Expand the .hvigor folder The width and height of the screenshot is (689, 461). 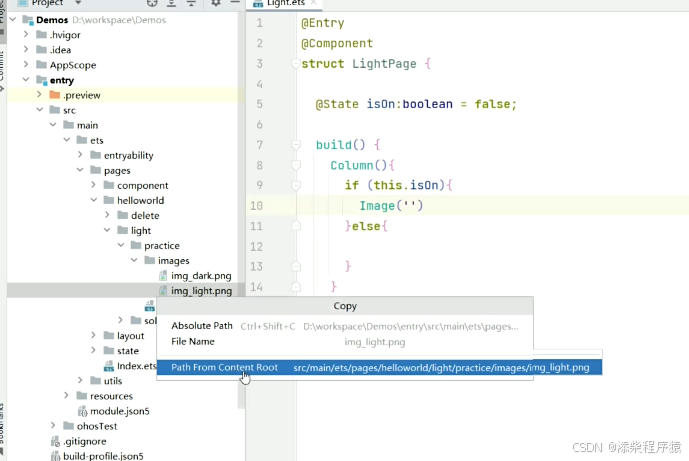[x=26, y=34]
